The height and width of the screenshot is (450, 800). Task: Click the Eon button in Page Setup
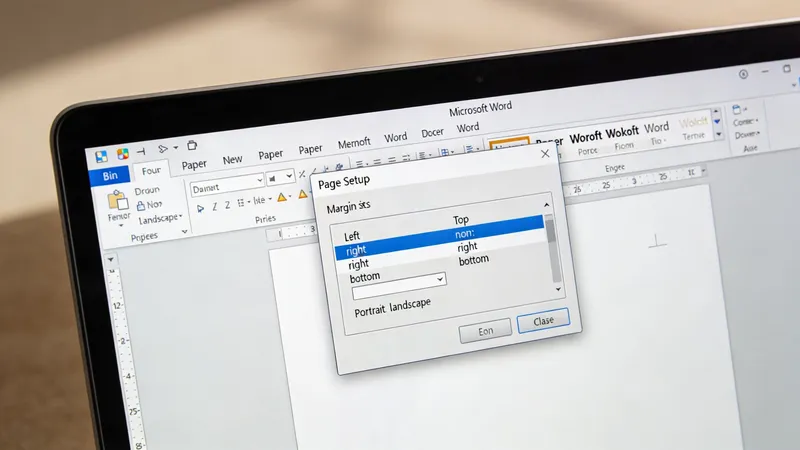485,331
